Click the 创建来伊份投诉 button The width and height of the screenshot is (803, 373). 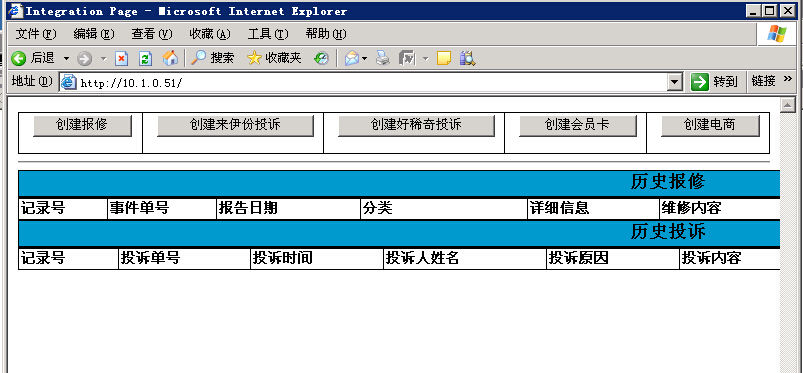pos(235,126)
